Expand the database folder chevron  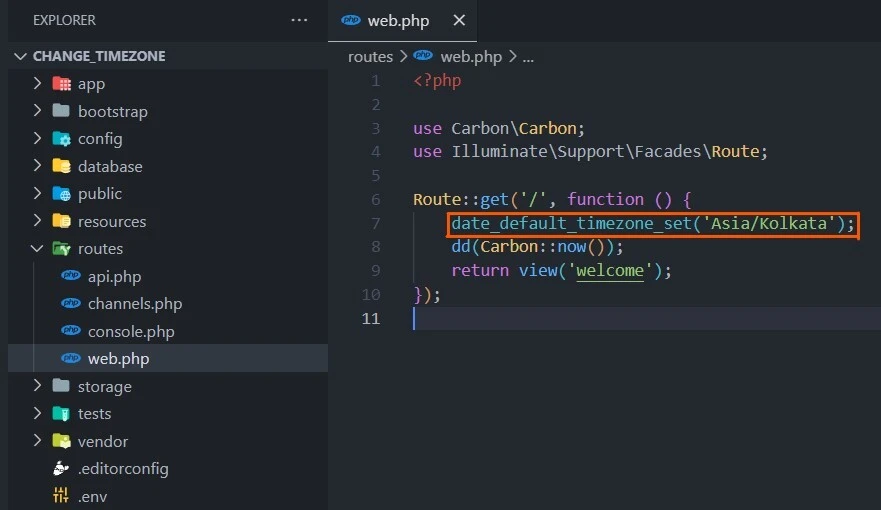click(x=37, y=166)
